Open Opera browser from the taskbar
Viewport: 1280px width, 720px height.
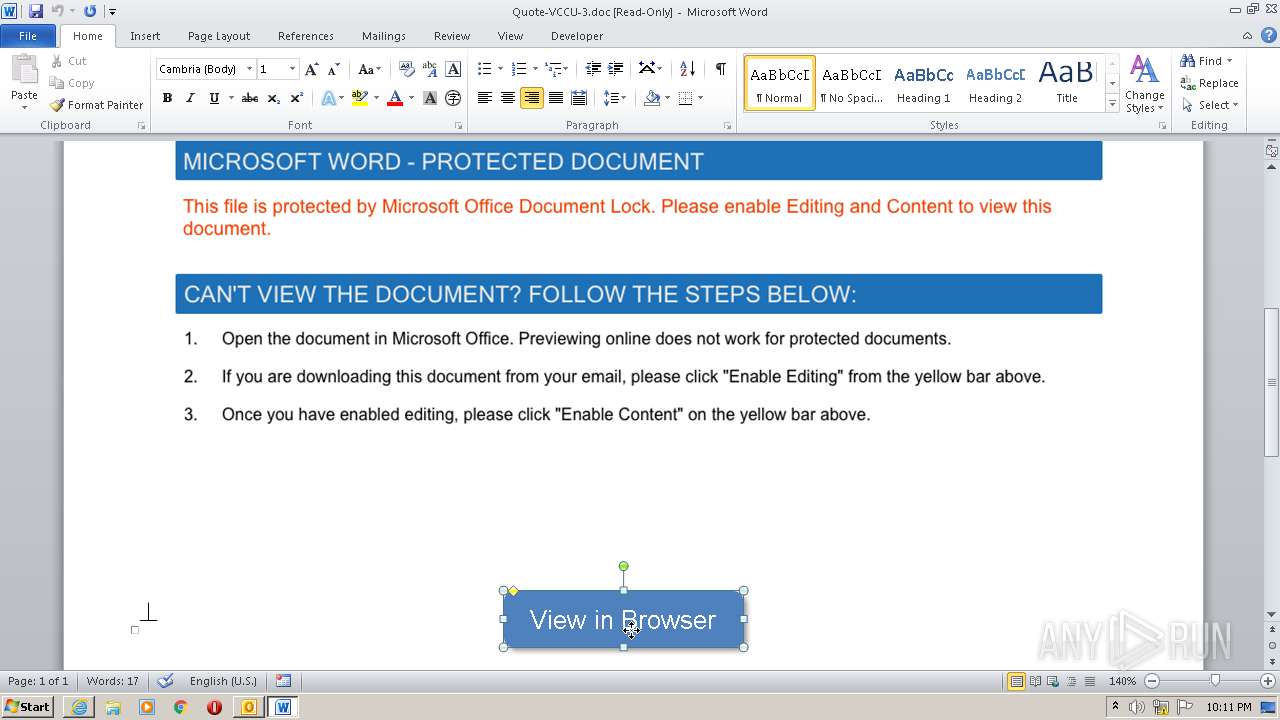coord(214,707)
